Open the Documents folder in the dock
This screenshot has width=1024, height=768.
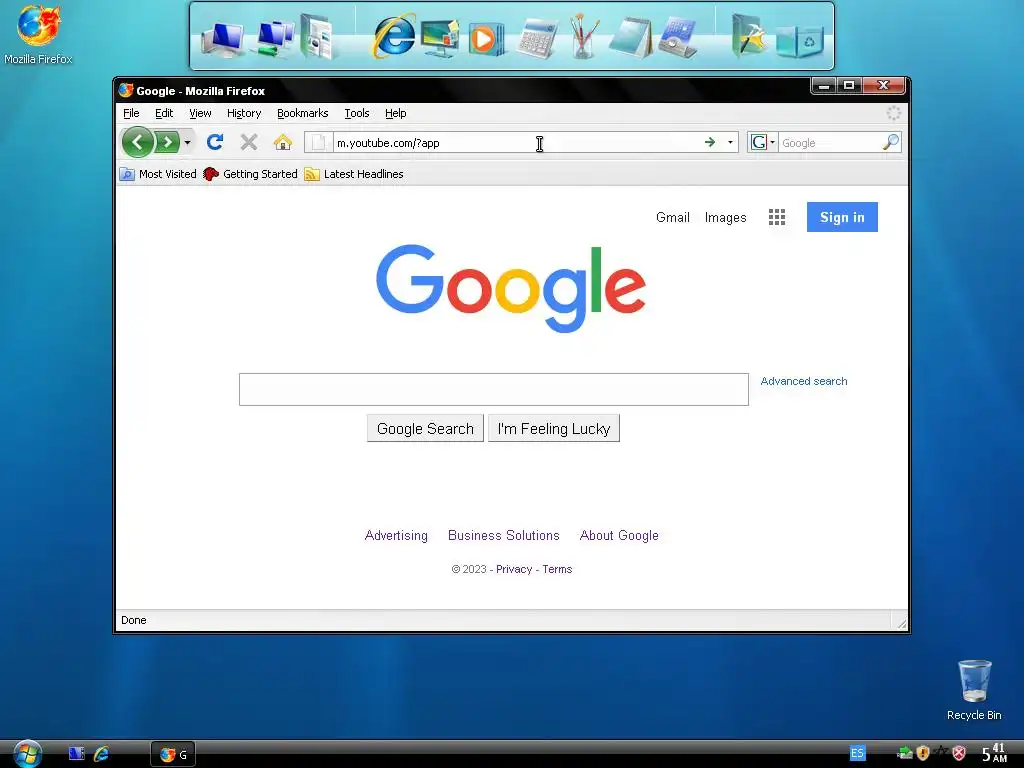click(317, 38)
